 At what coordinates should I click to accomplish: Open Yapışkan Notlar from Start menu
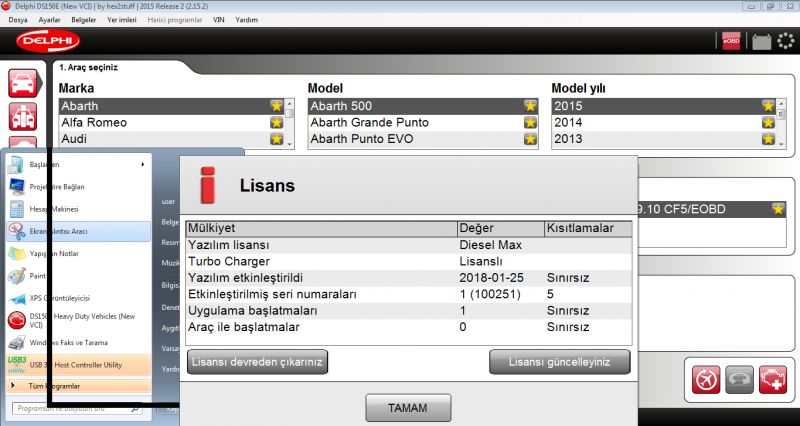(x=79, y=254)
